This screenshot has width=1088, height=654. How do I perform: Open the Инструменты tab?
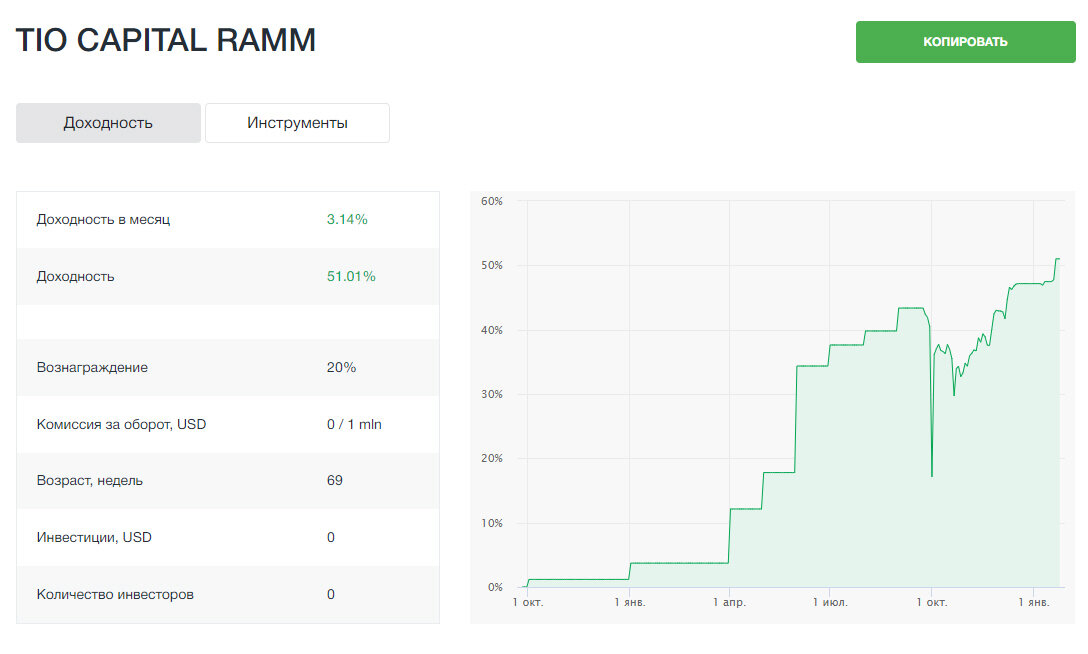pyautogui.click(x=297, y=123)
